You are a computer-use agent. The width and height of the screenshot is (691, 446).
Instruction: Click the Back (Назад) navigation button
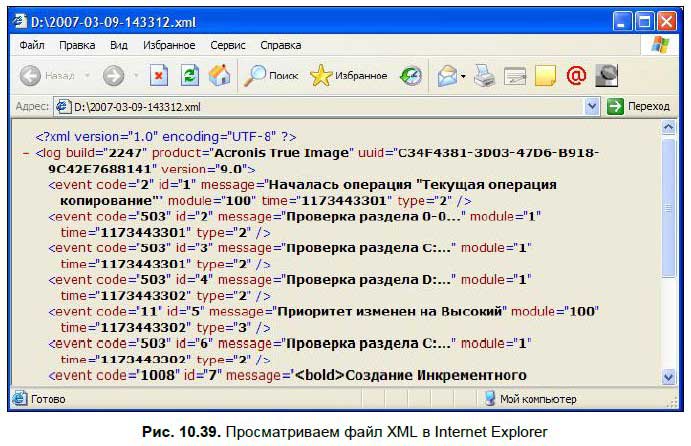tap(45, 76)
